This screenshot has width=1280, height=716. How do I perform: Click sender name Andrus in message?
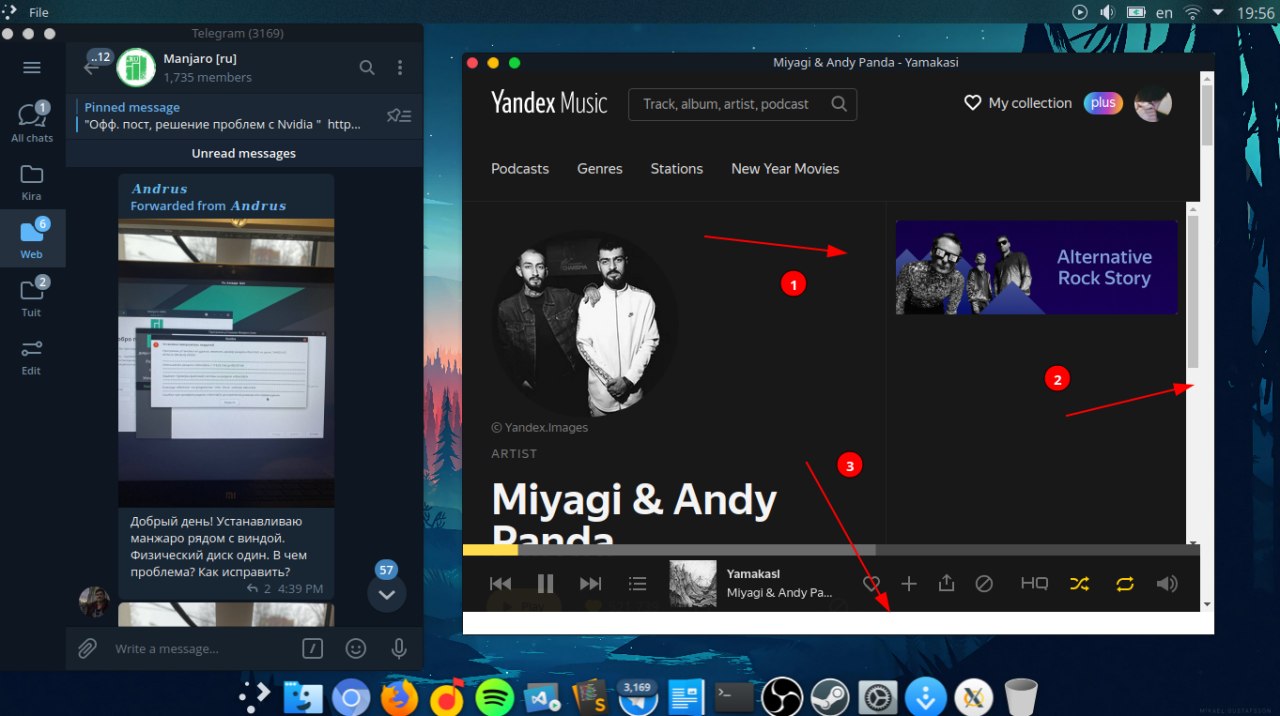coord(160,189)
